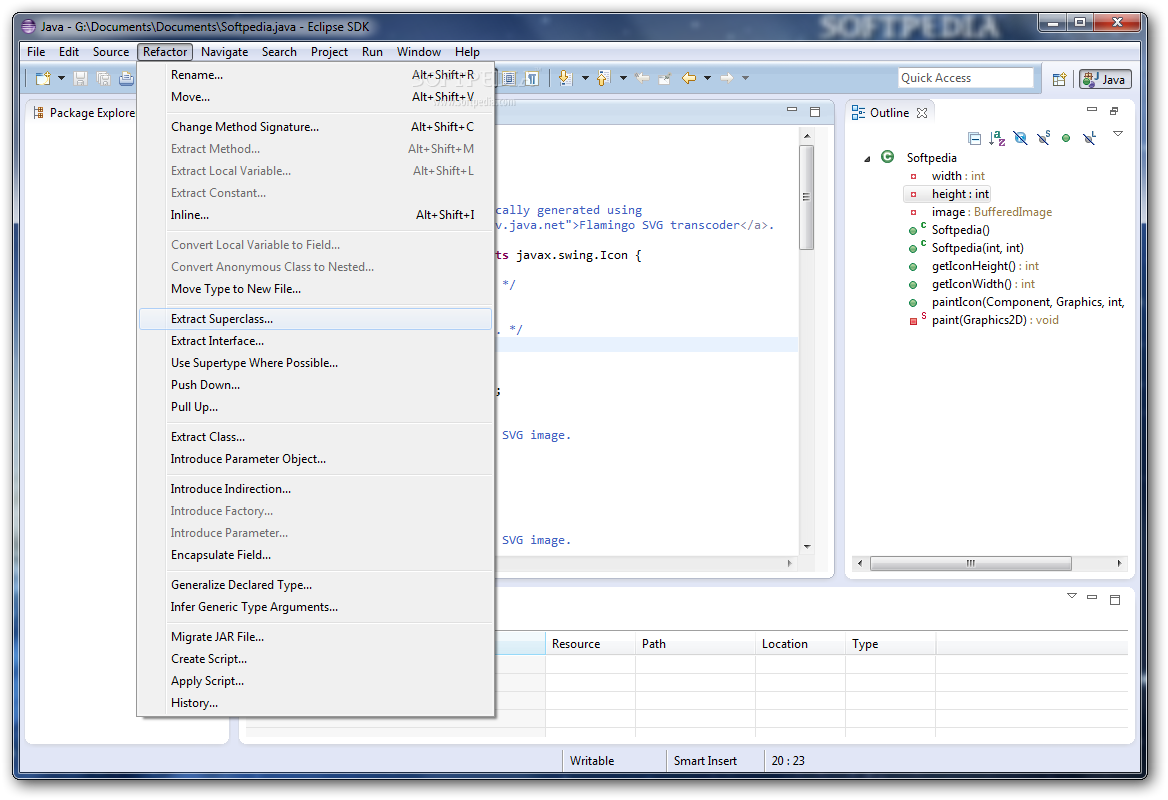Screen dimensions: 1168x800
Task: Minimize the editor area
Action: click(x=792, y=109)
